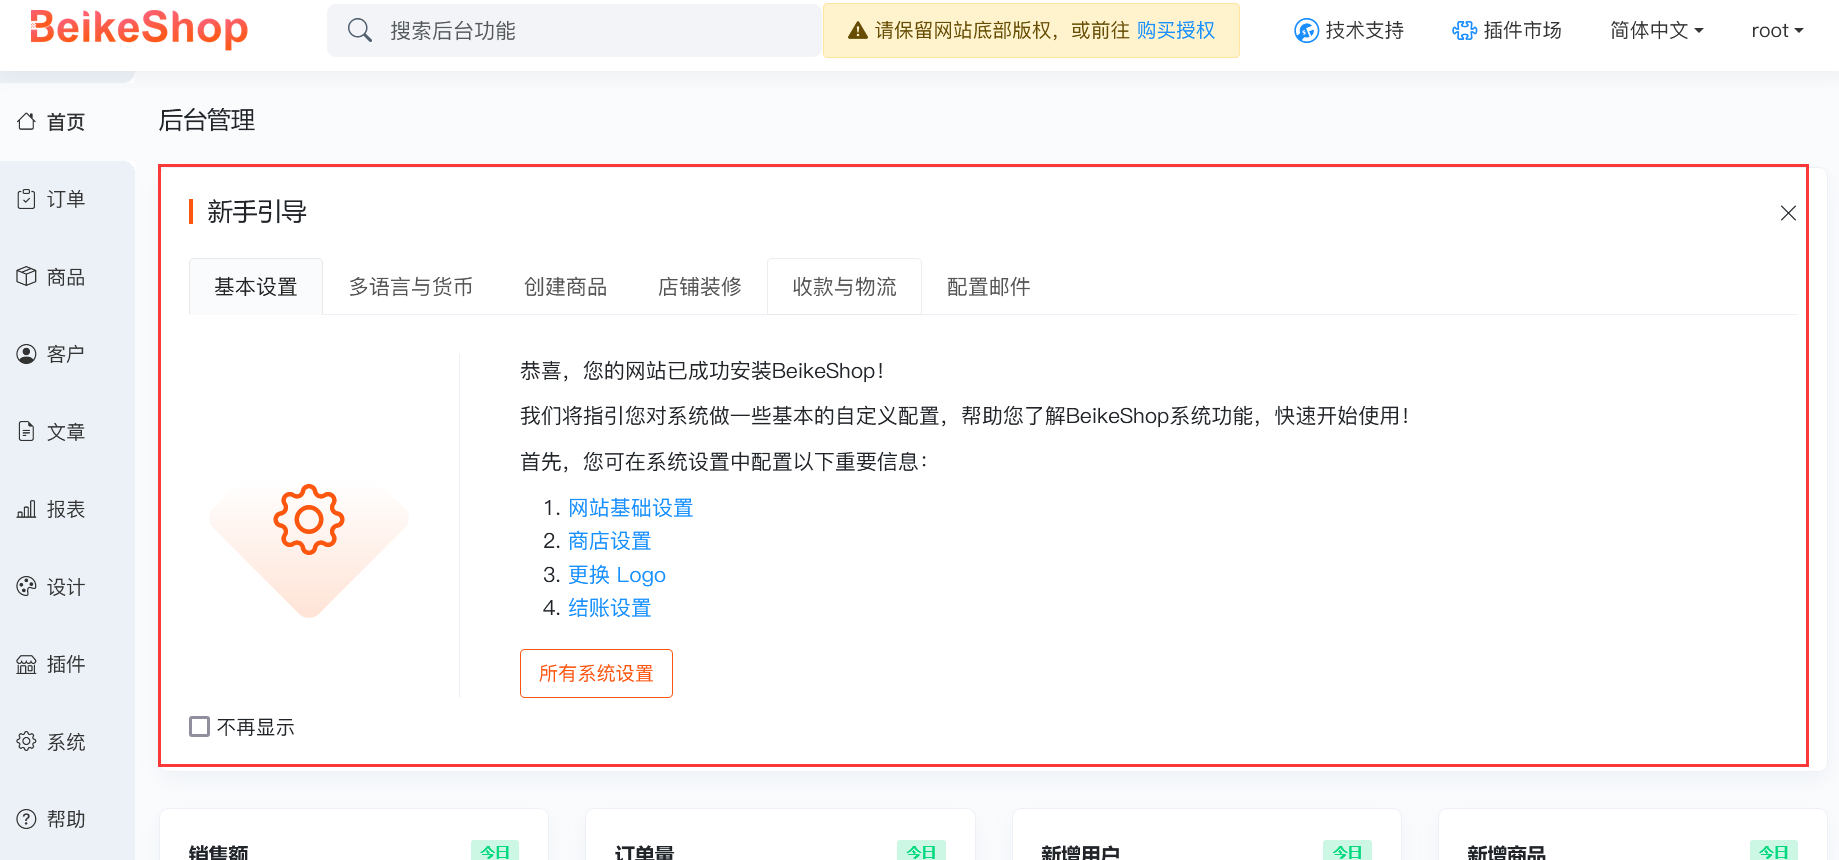Screen dimensions: 1839x860
Task: Click the 插件市场 puzzle icon
Action: click(1464, 31)
